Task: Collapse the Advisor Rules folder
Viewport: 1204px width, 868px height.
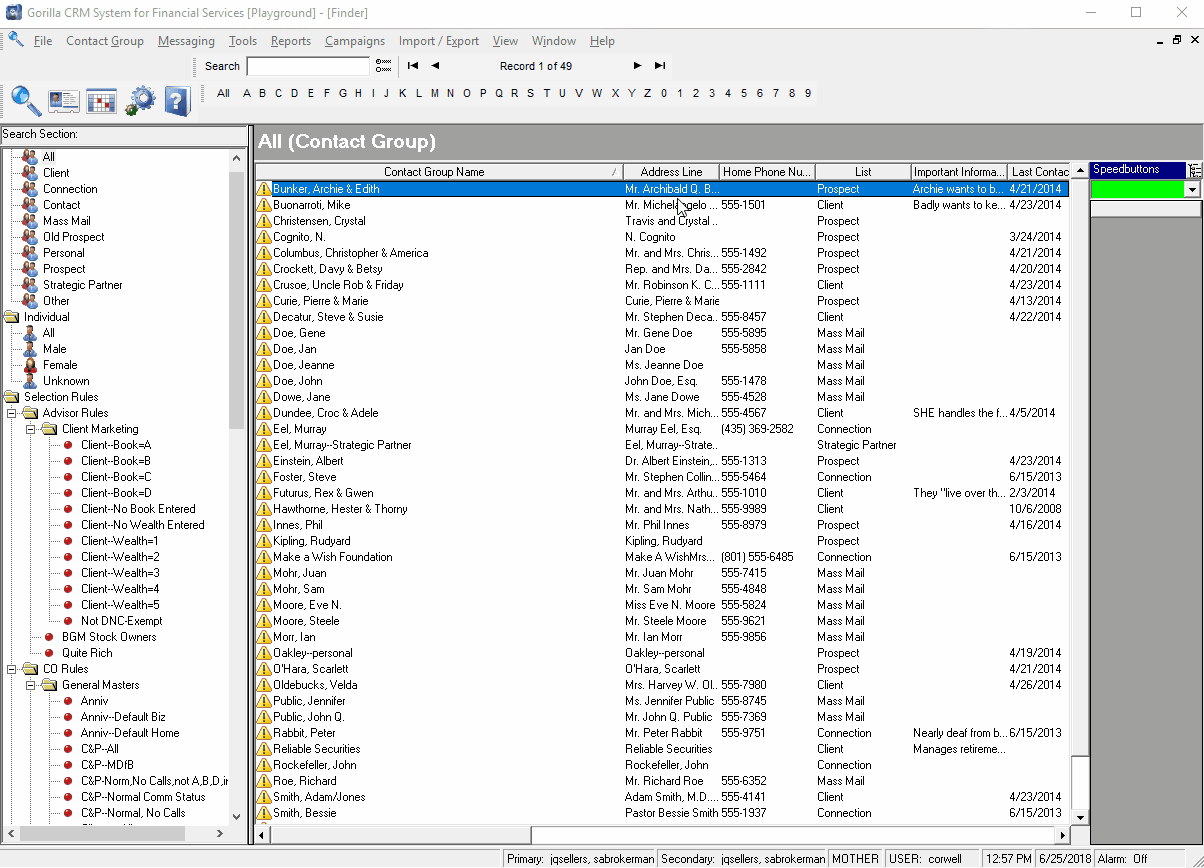Action: tap(12, 413)
